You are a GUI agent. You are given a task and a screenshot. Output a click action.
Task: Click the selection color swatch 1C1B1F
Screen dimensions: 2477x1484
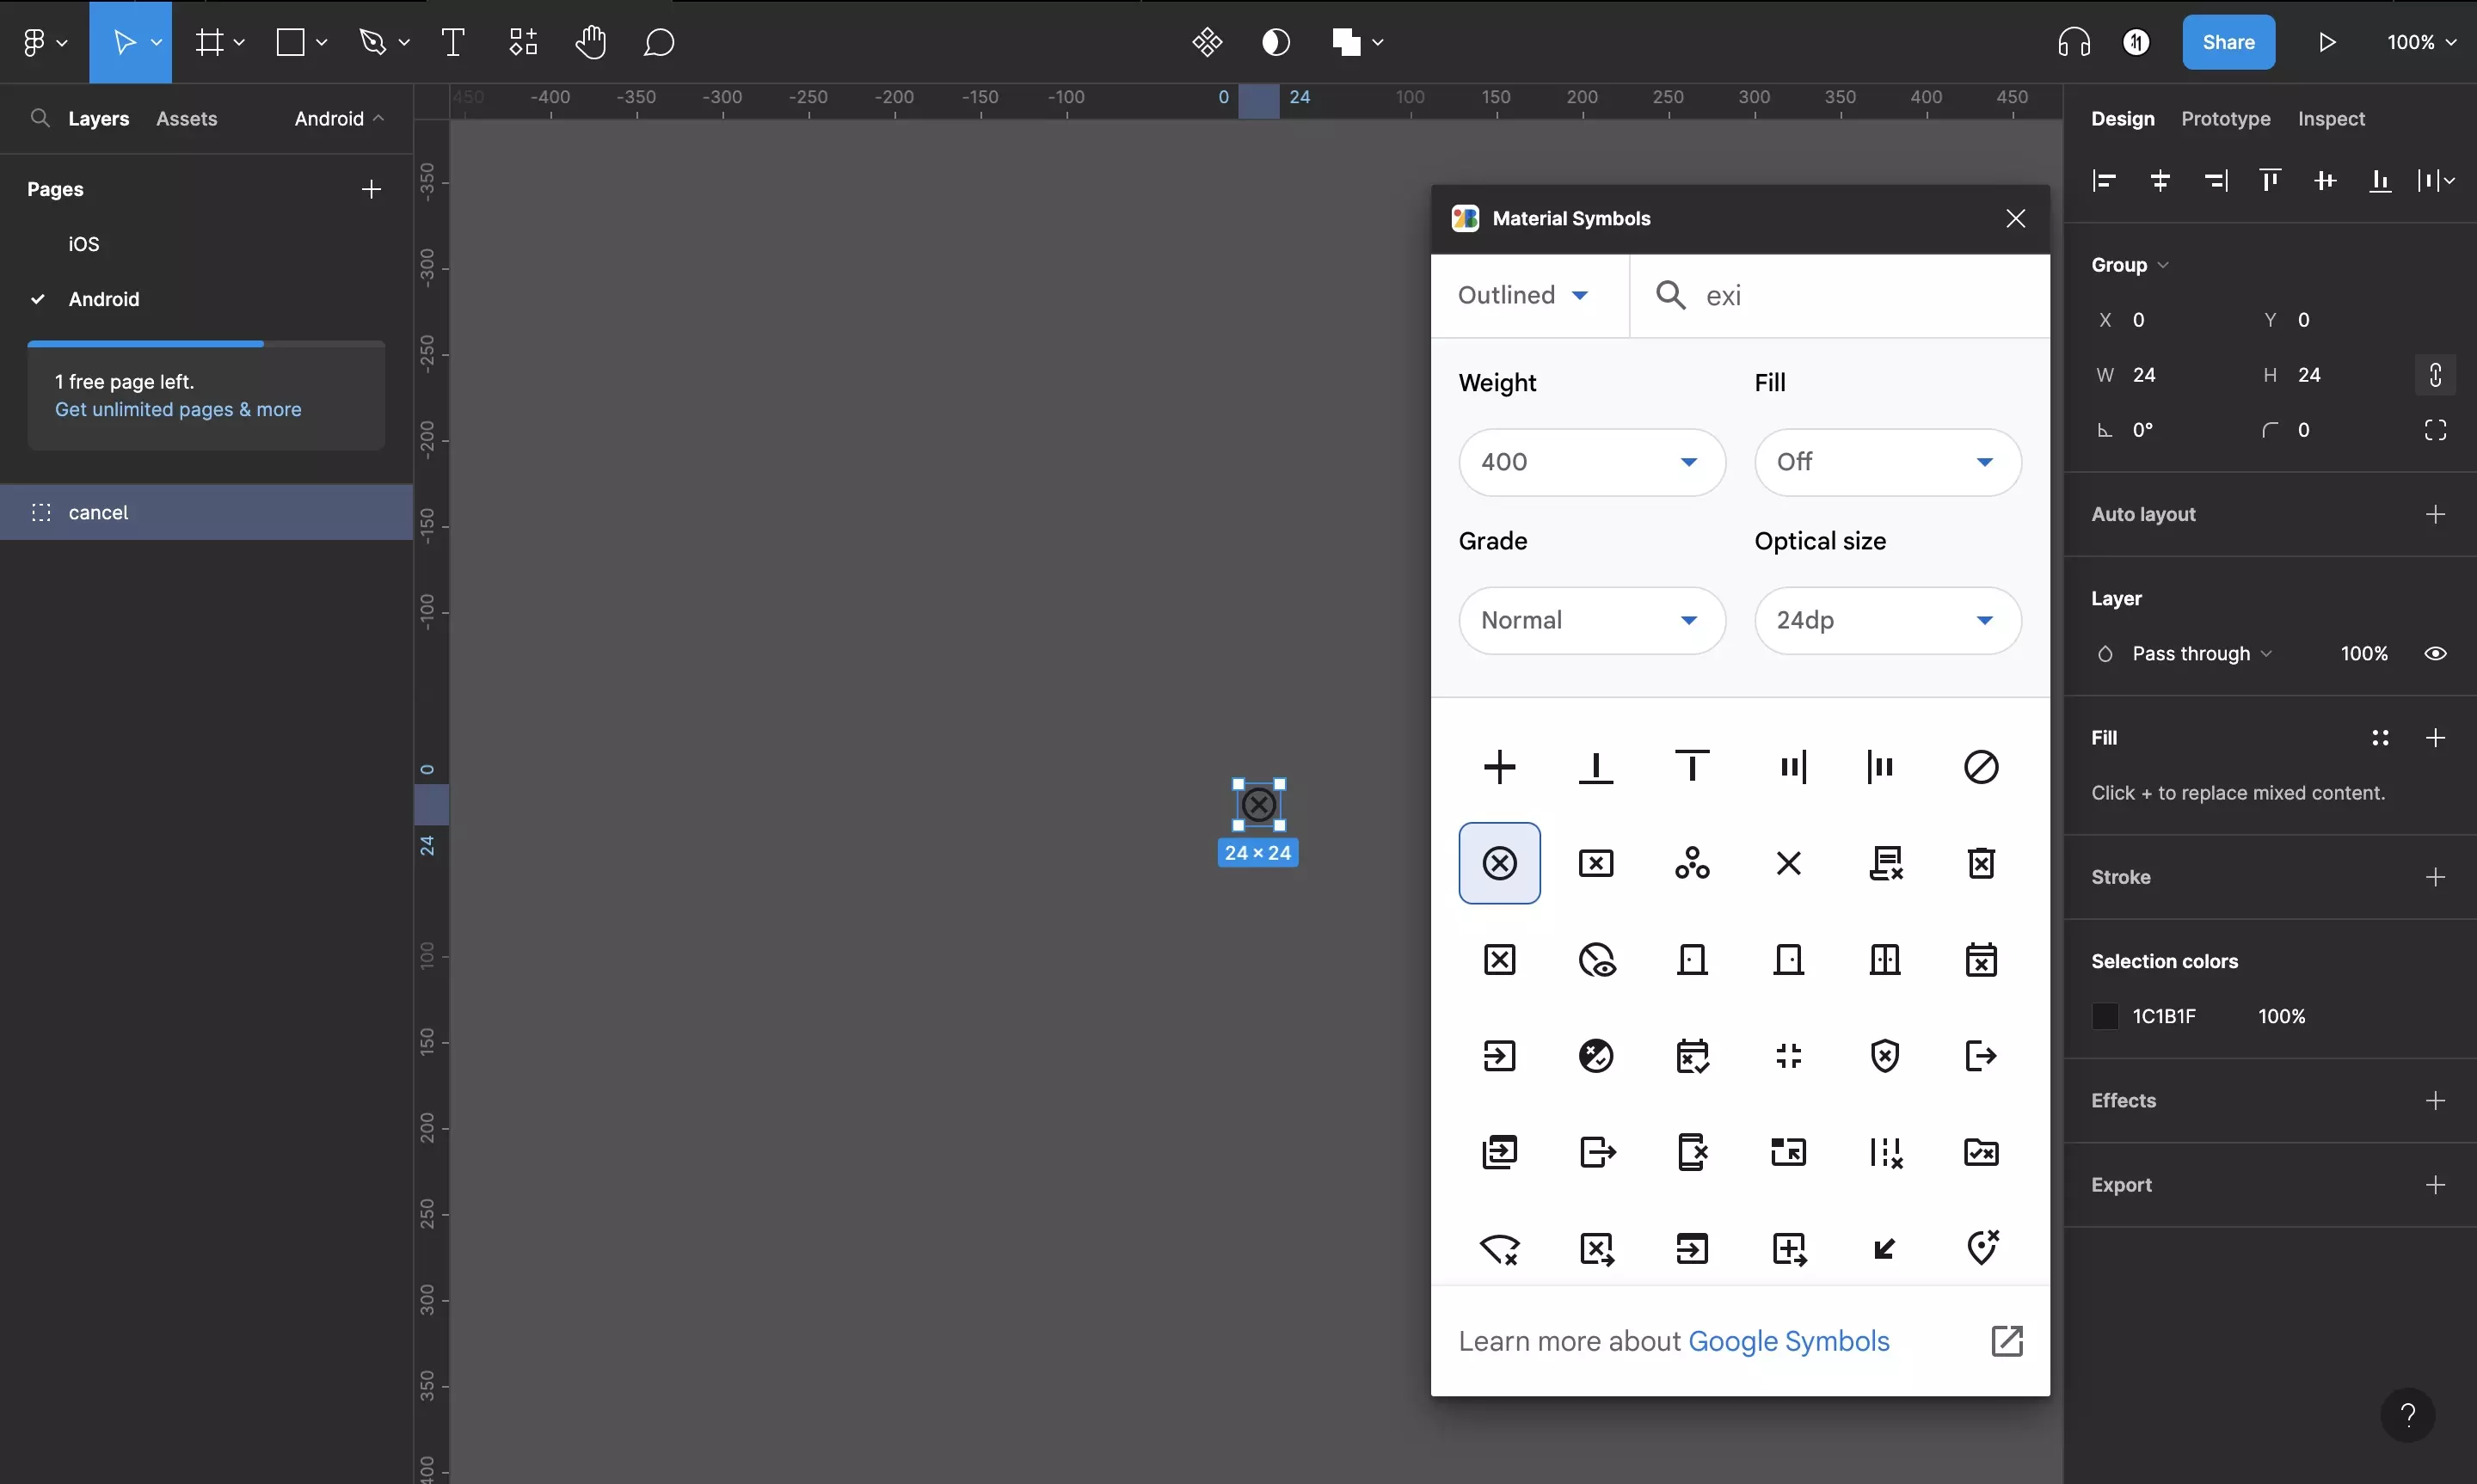click(2105, 1015)
